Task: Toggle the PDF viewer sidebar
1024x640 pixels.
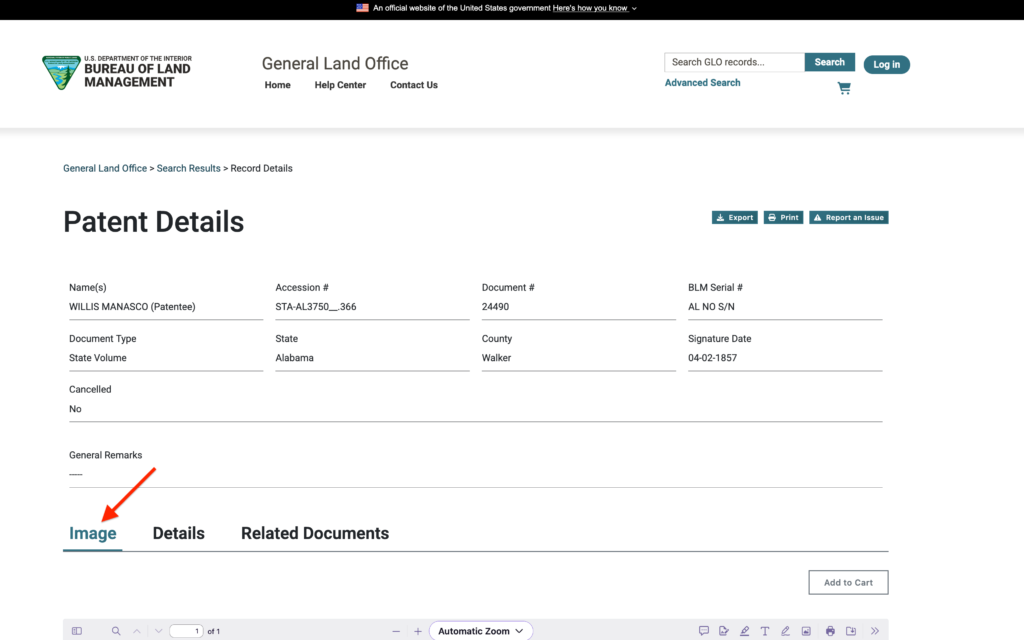Action: click(x=77, y=631)
